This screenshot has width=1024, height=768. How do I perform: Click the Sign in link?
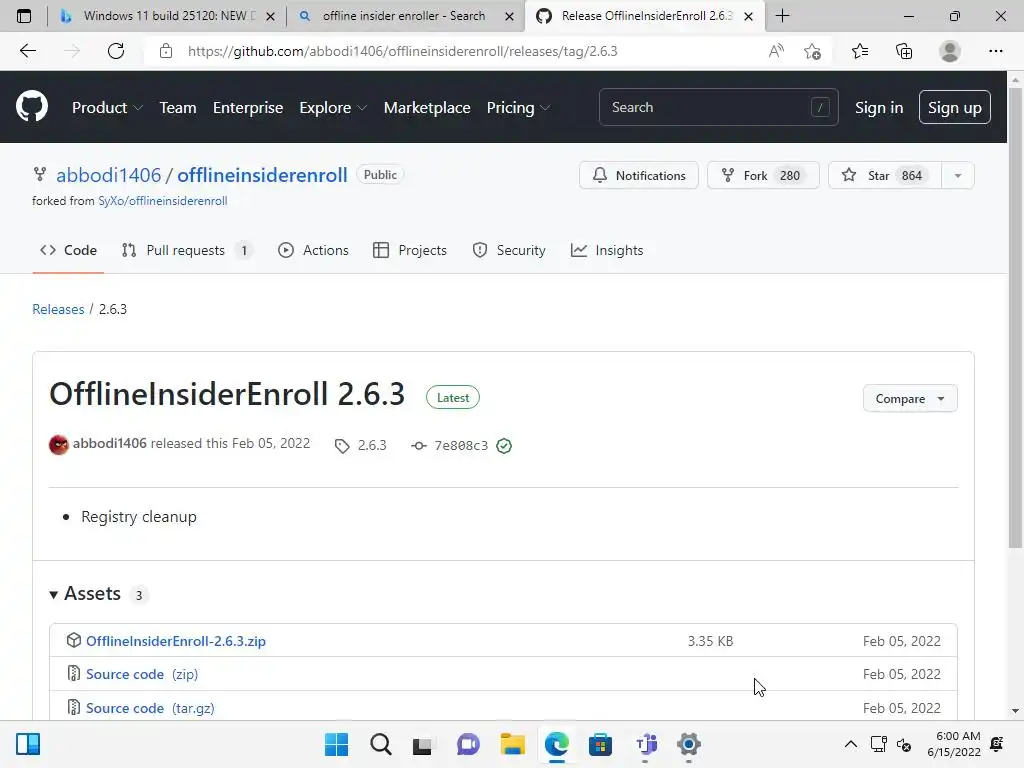(x=879, y=108)
